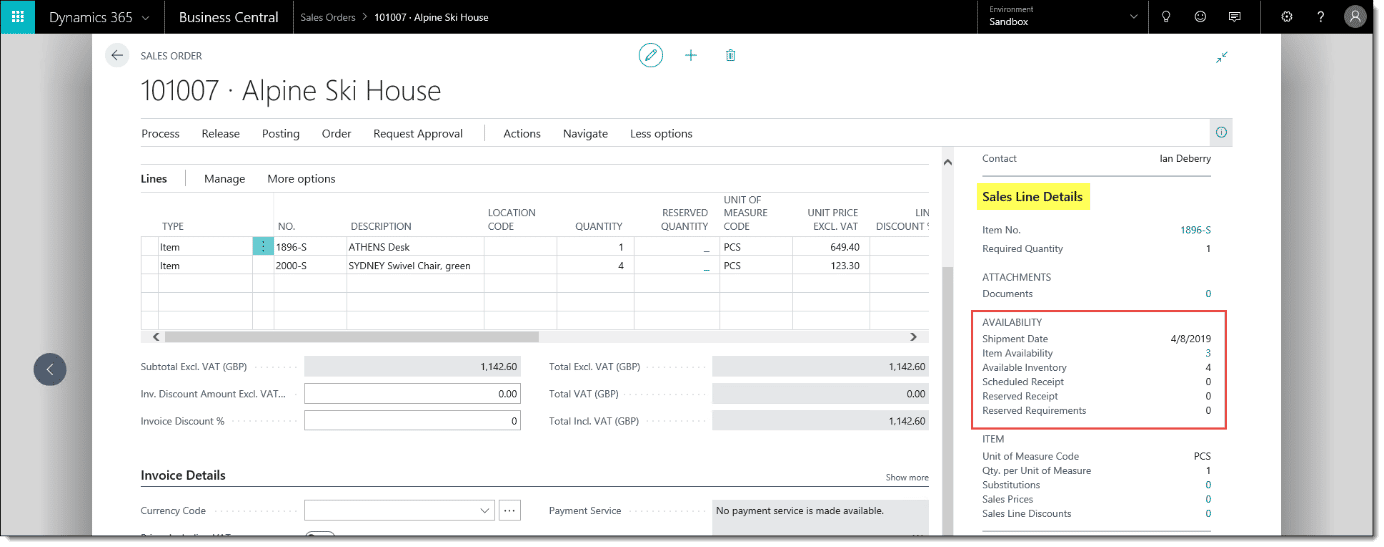Open the settings gear icon
Viewport: 1384px width, 547px height.
coord(1287,17)
